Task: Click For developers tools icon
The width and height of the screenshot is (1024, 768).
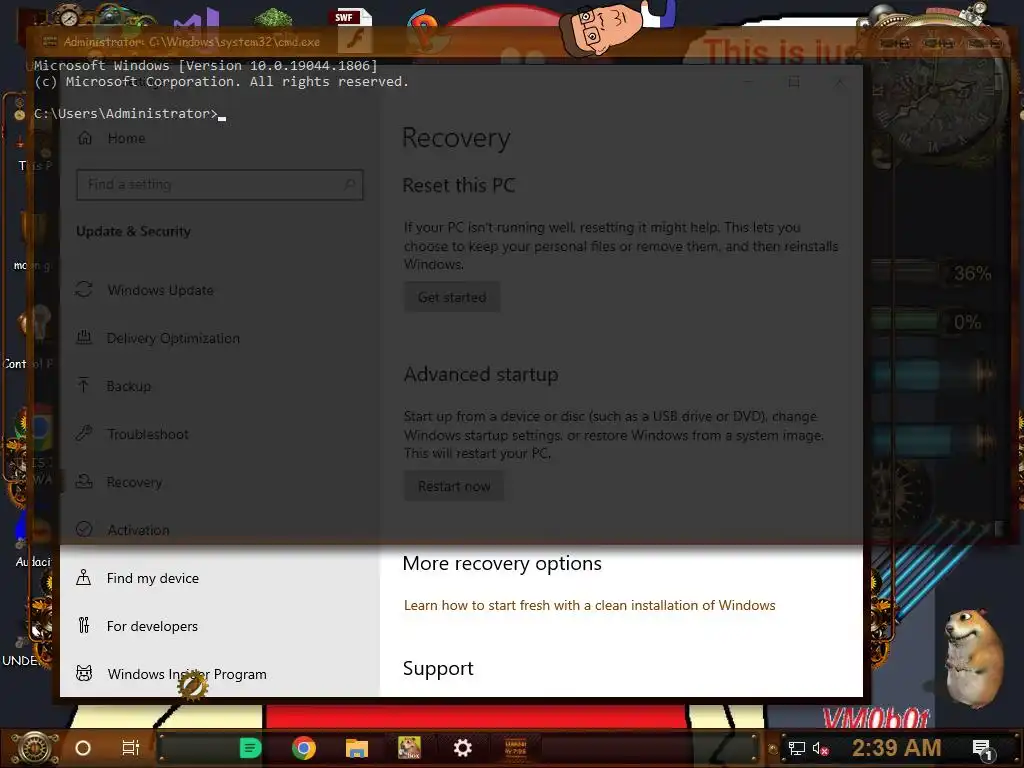Action: tap(84, 626)
